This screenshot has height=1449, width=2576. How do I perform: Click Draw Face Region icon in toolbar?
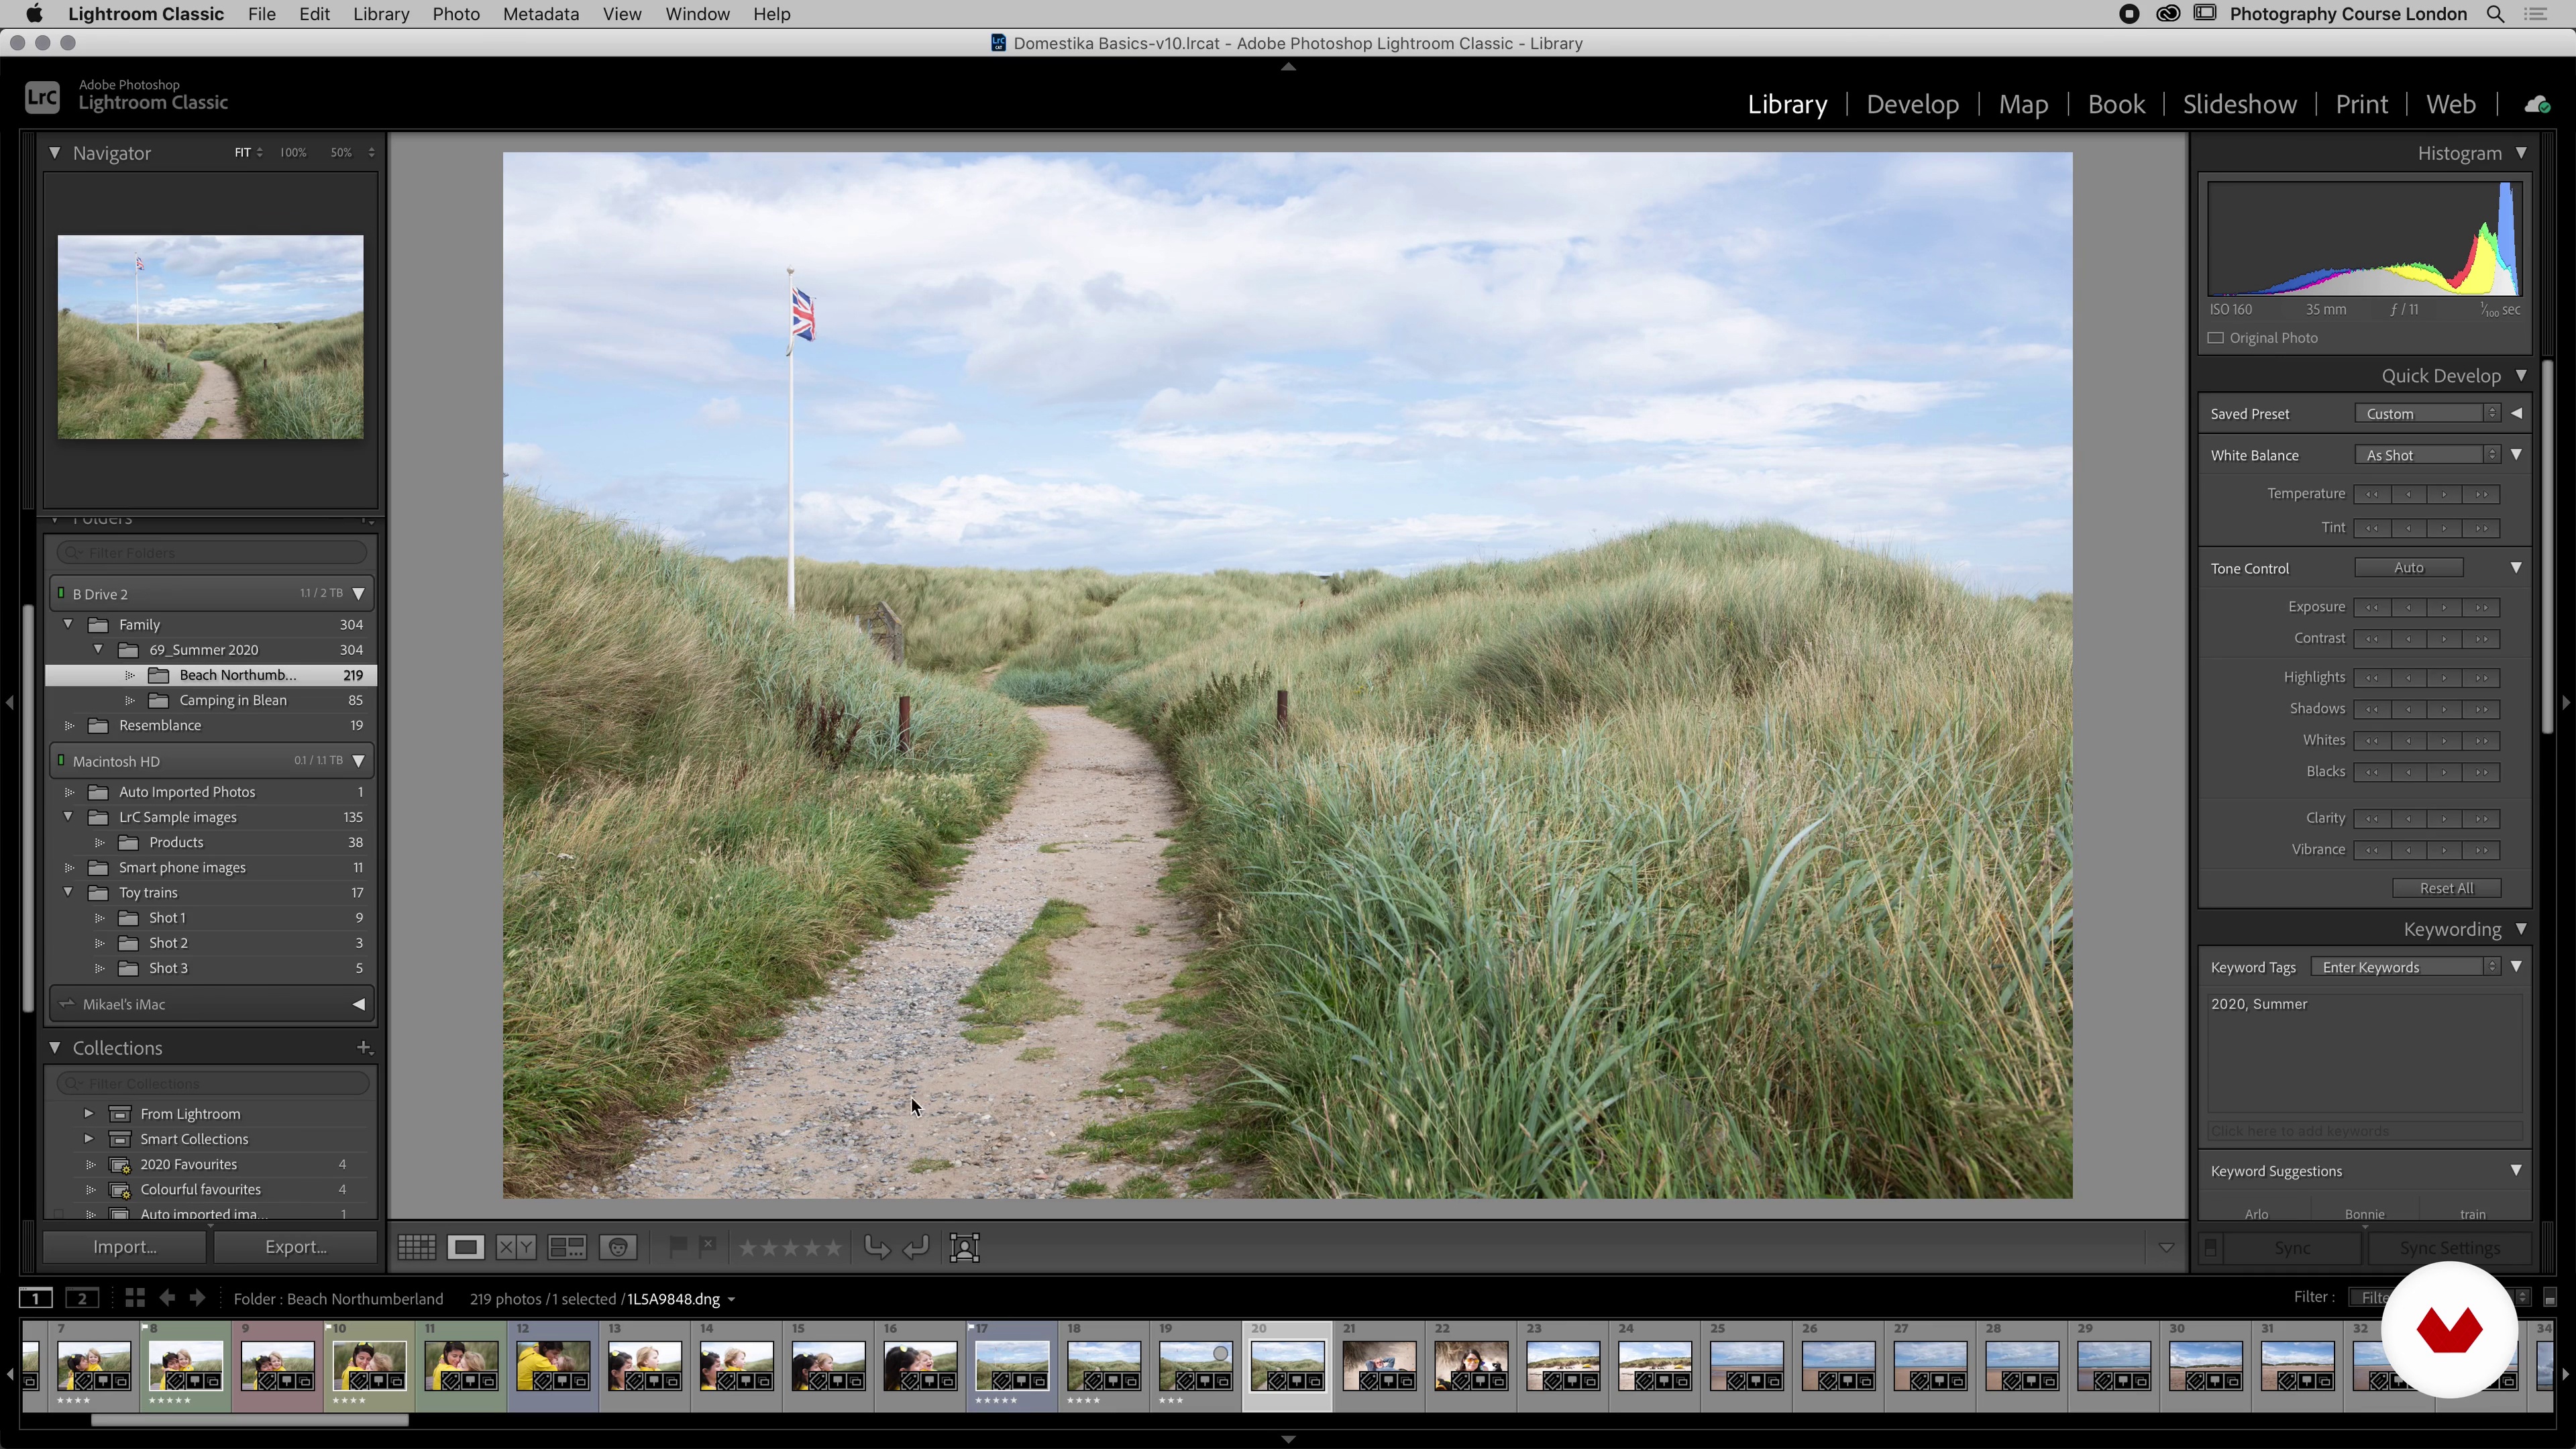(965, 1247)
